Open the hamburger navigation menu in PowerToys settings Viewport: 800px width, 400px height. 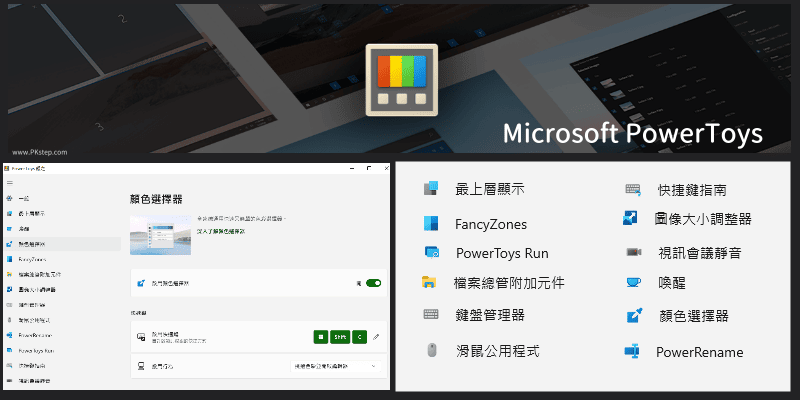tap(10, 183)
